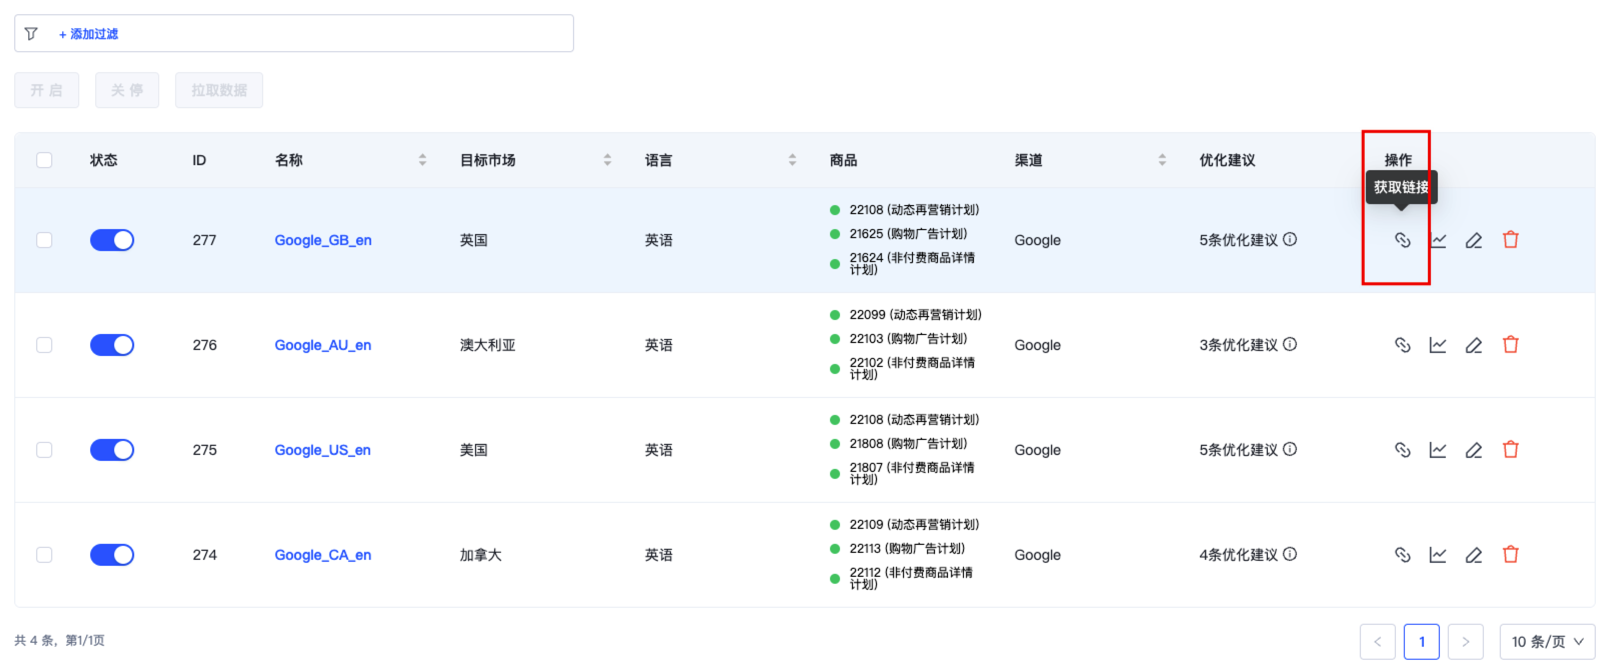
Task: Check the select-all header checkbox
Action: (x=44, y=160)
